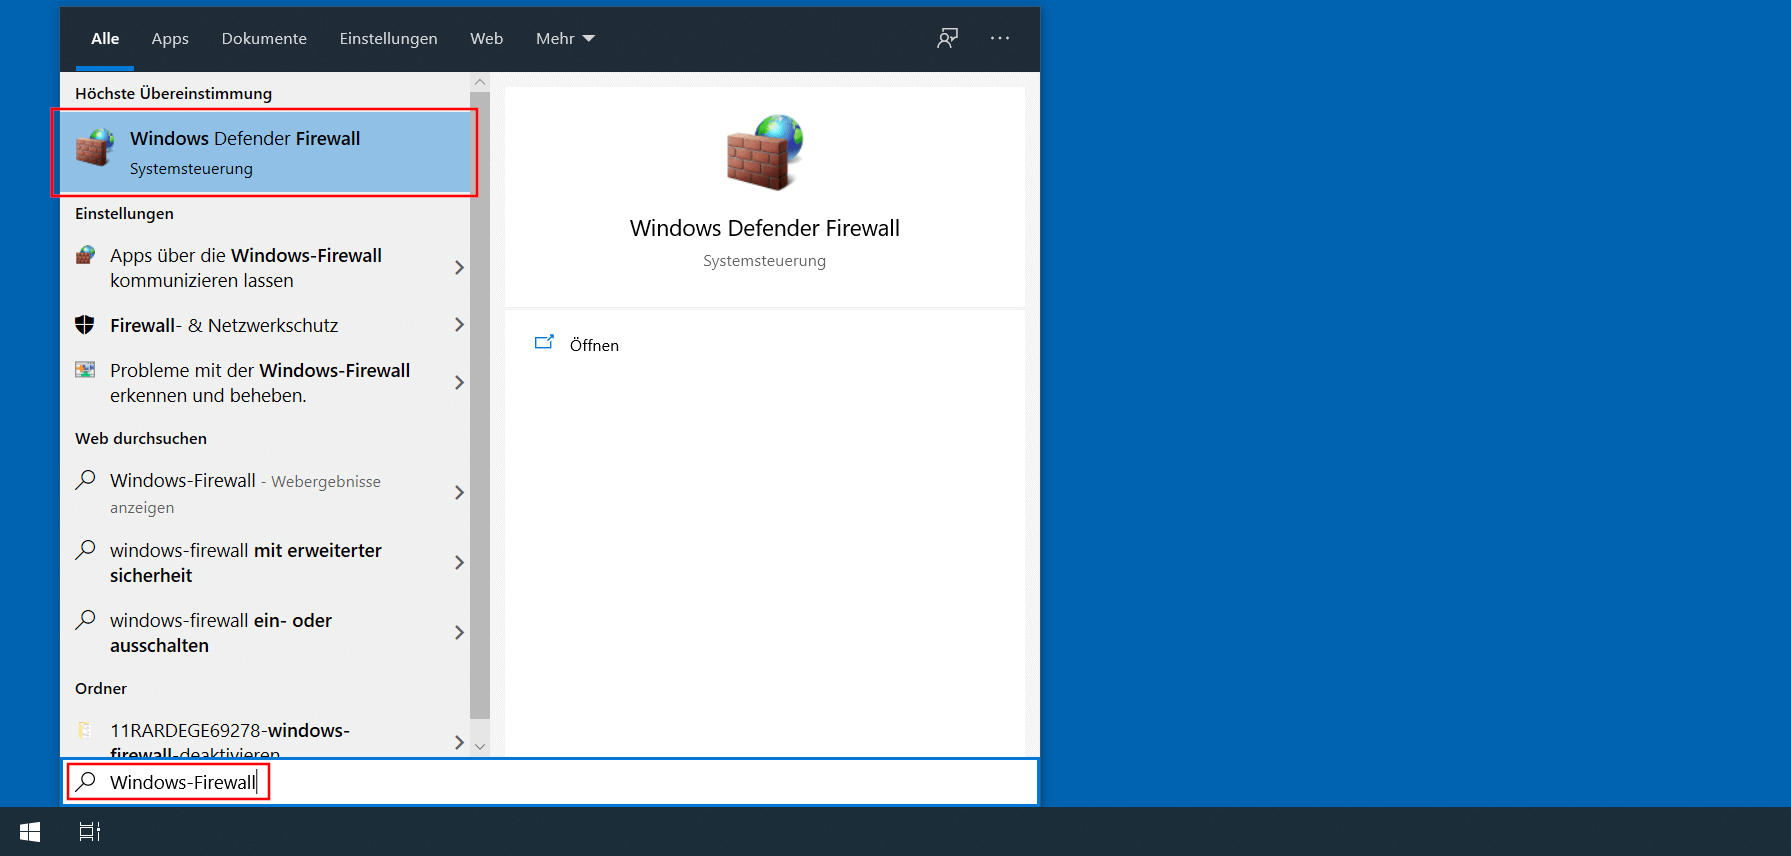Click the firewall brick icon in best match
Screen dimensions: 1791x856
coord(95,148)
